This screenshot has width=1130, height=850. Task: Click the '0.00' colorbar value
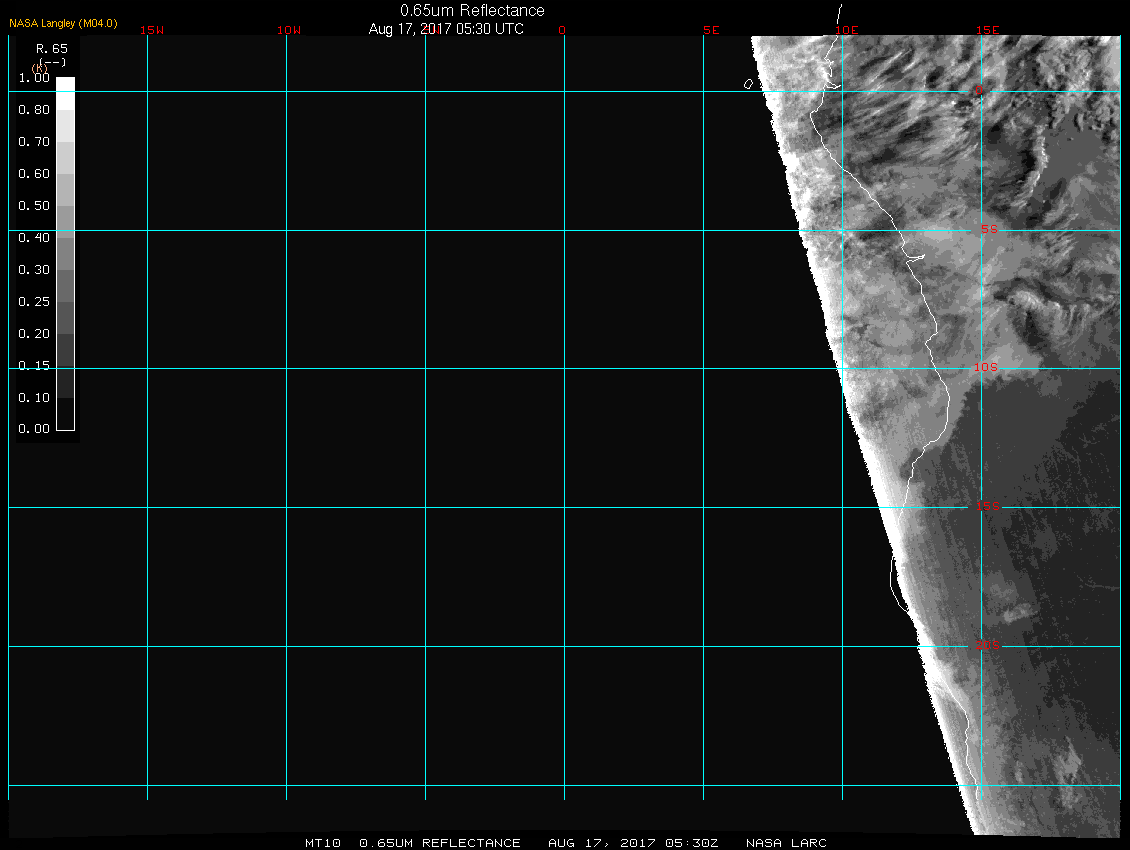point(34,429)
